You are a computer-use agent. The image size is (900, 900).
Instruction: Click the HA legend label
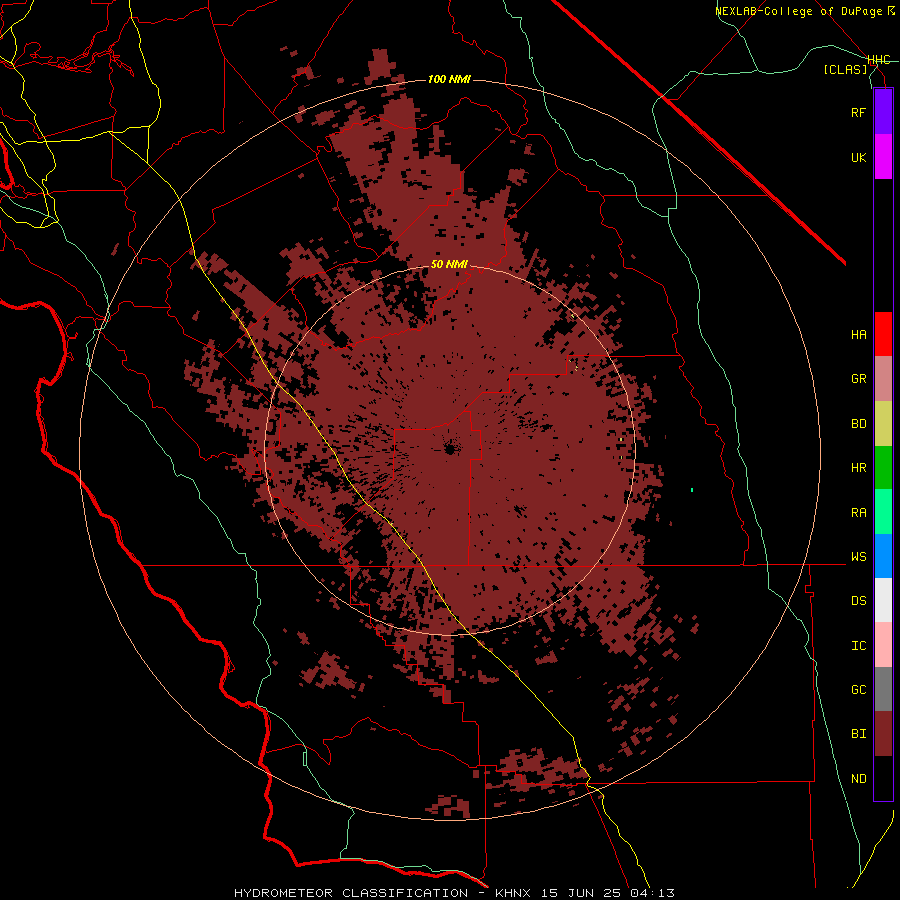[x=858, y=334]
